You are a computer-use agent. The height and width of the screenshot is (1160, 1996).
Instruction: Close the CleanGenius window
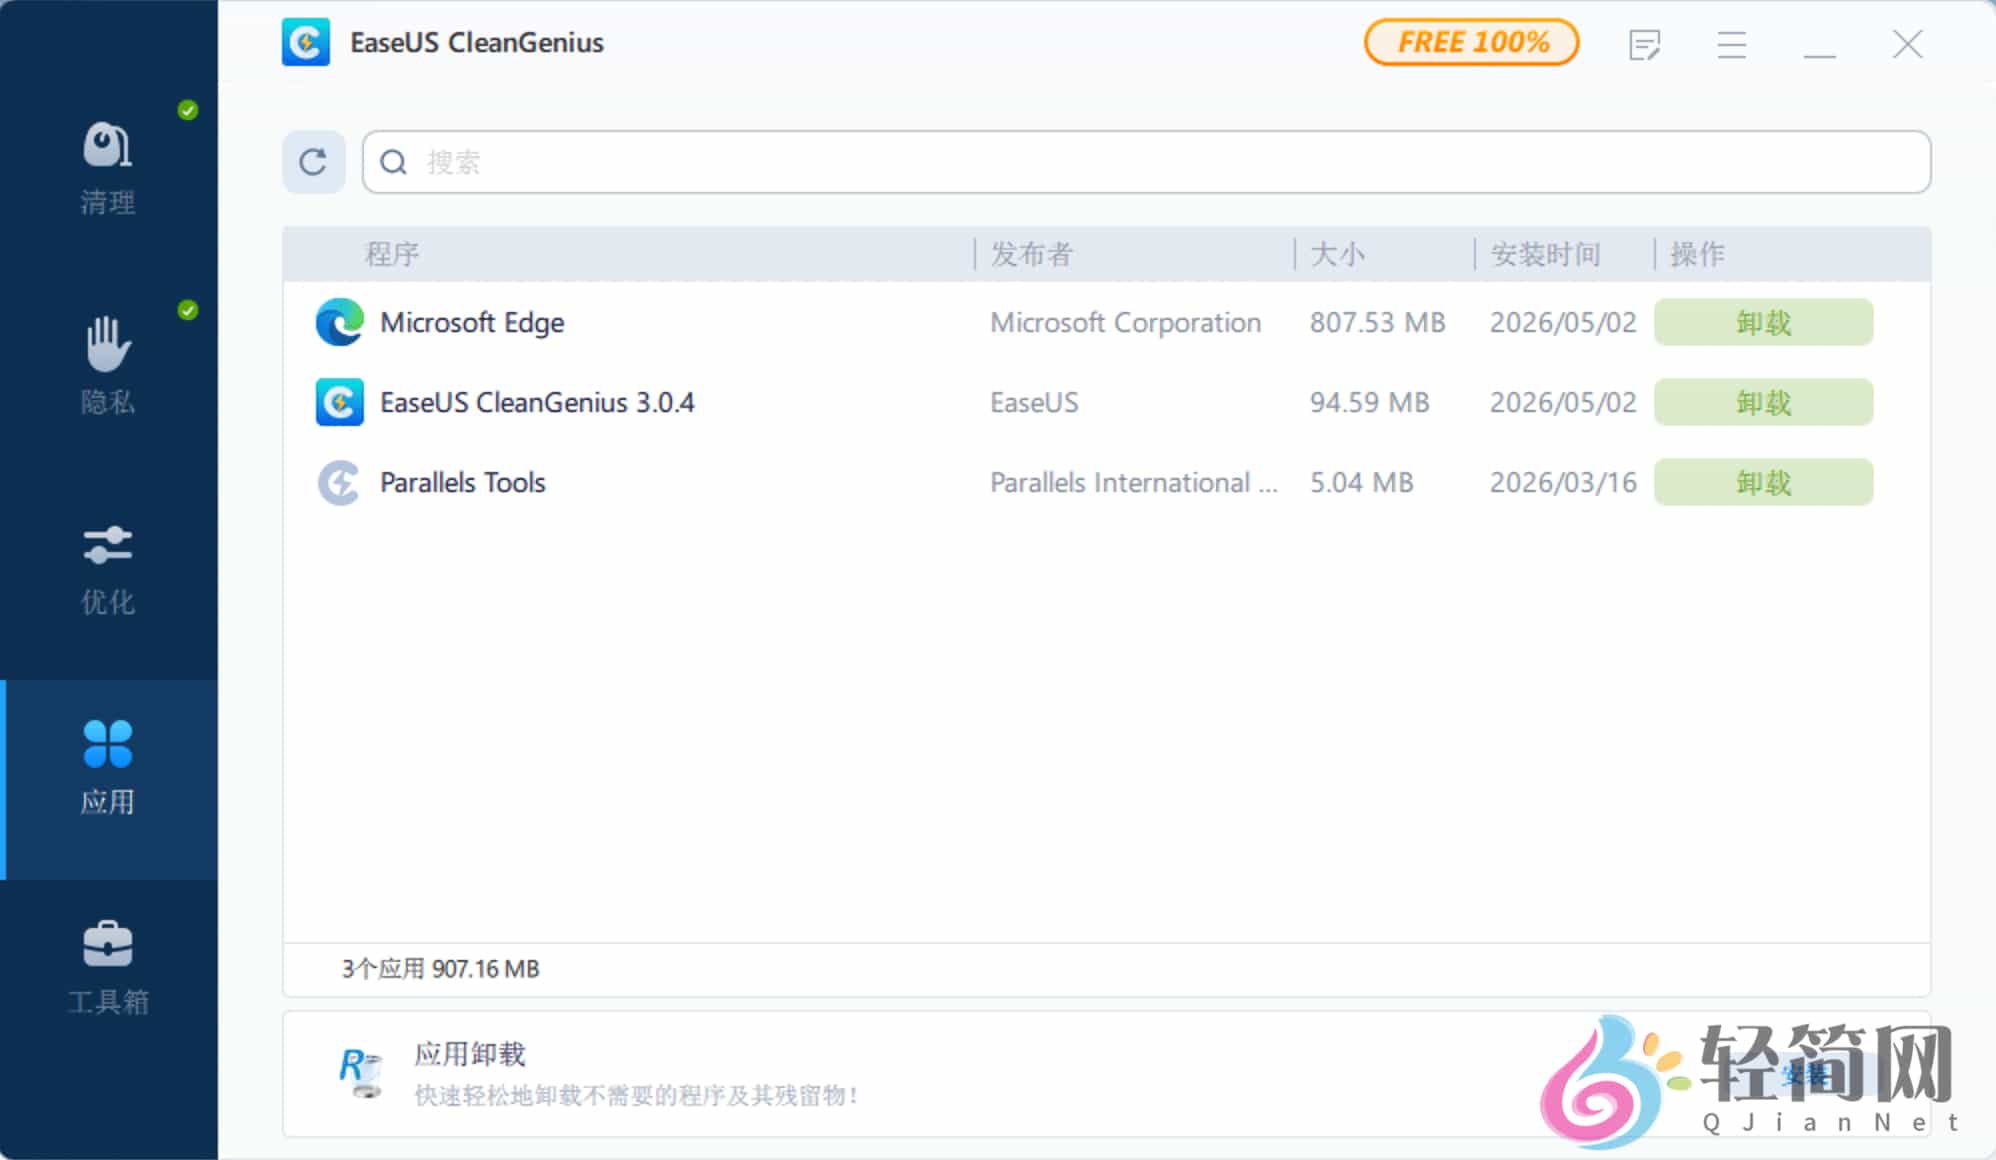[x=1907, y=44]
